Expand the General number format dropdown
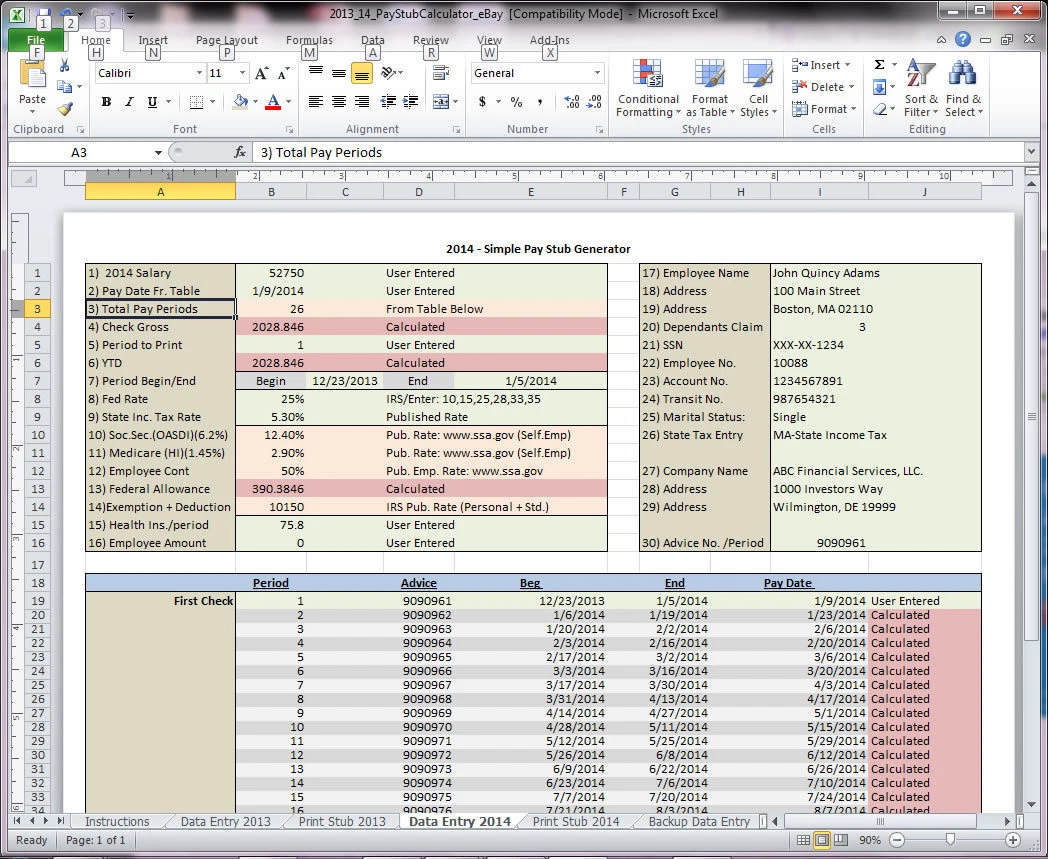 click(598, 73)
